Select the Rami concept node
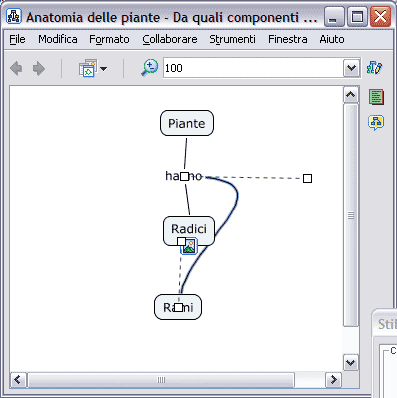The image size is (397, 398). (178, 307)
